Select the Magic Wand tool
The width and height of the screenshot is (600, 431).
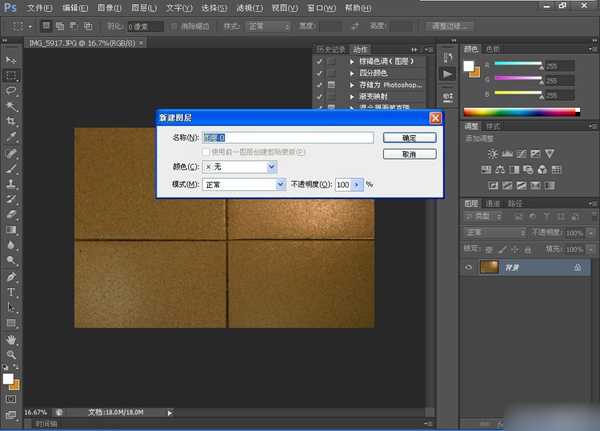(12, 105)
